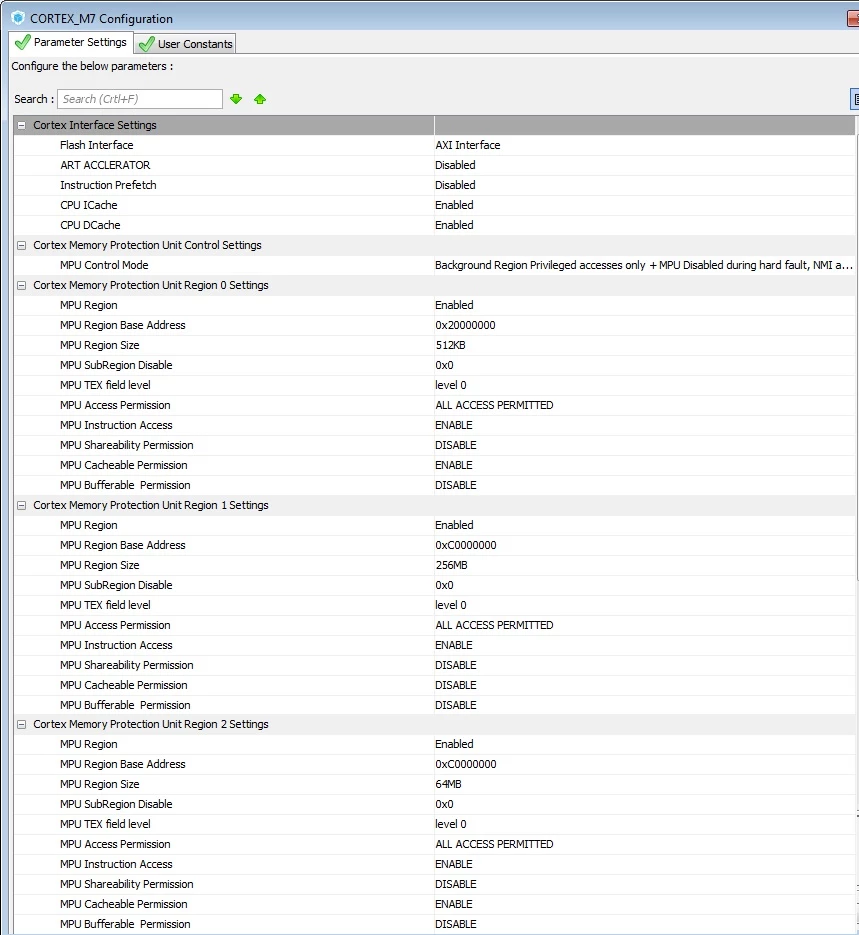Edit Region 1 base address 0xC0000000 field
This screenshot has height=935, width=859.
(x=644, y=545)
